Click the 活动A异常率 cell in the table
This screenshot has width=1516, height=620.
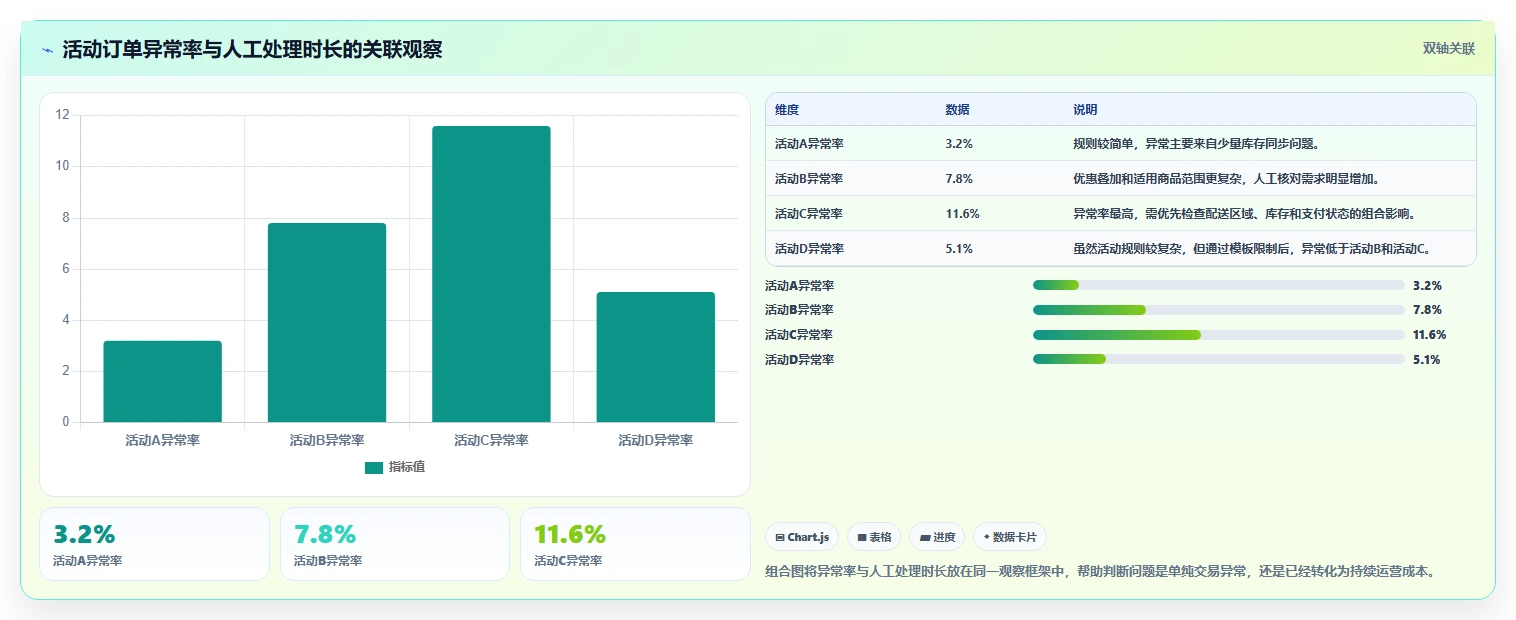809,144
